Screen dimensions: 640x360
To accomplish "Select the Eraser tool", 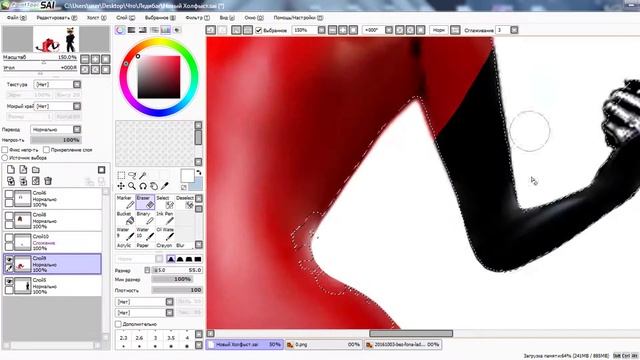I will tap(145, 202).
